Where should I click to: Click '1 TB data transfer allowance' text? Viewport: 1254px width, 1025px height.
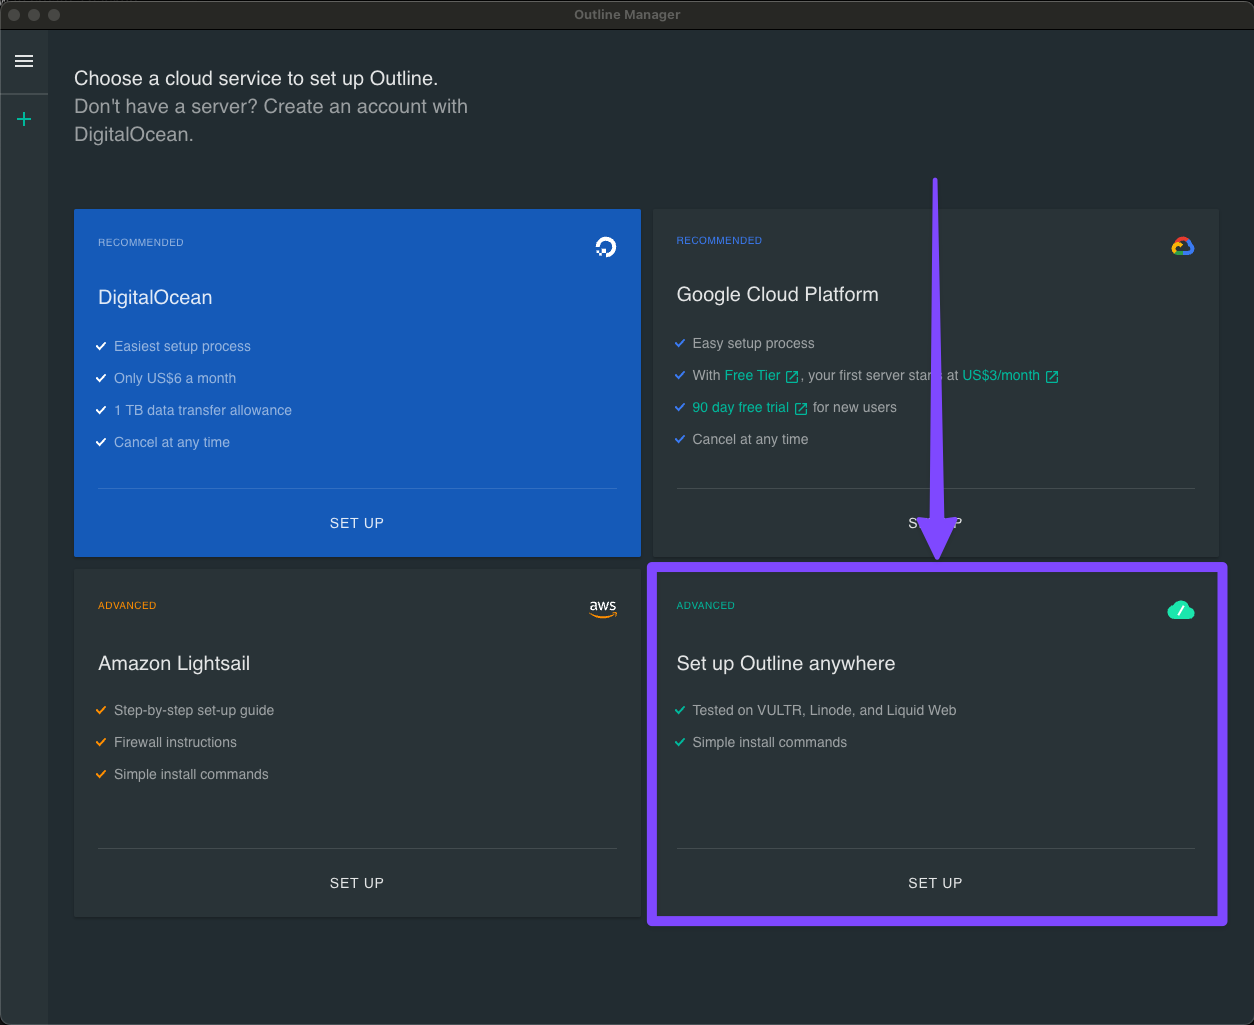(203, 410)
